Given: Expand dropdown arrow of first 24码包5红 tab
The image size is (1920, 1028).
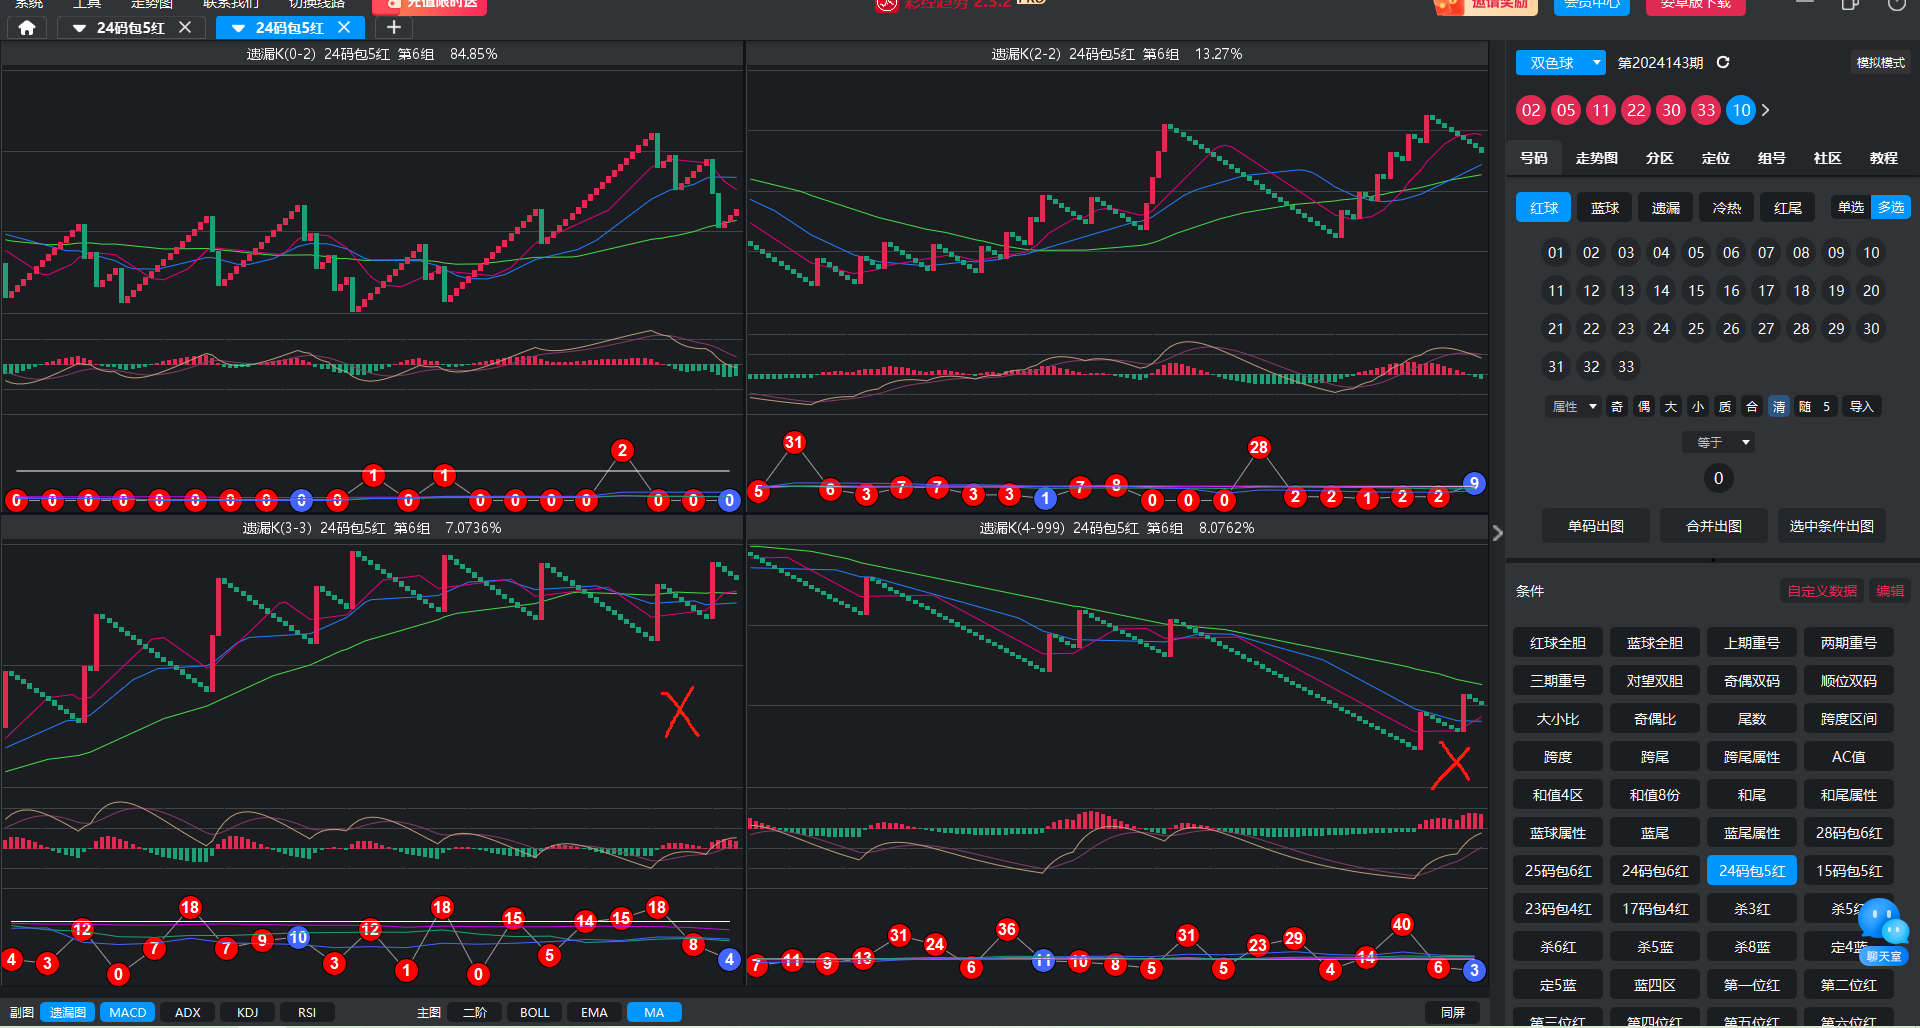Looking at the screenshot, I should pyautogui.click(x=79, y=28).
